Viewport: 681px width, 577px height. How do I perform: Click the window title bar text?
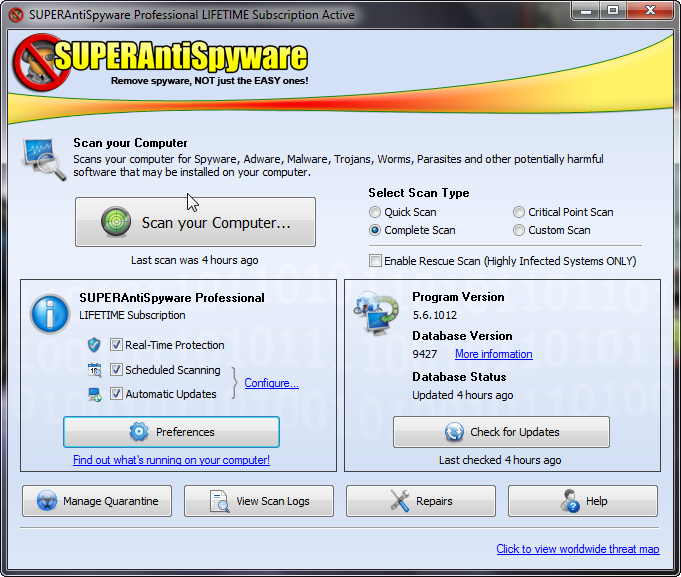(192, 15)
